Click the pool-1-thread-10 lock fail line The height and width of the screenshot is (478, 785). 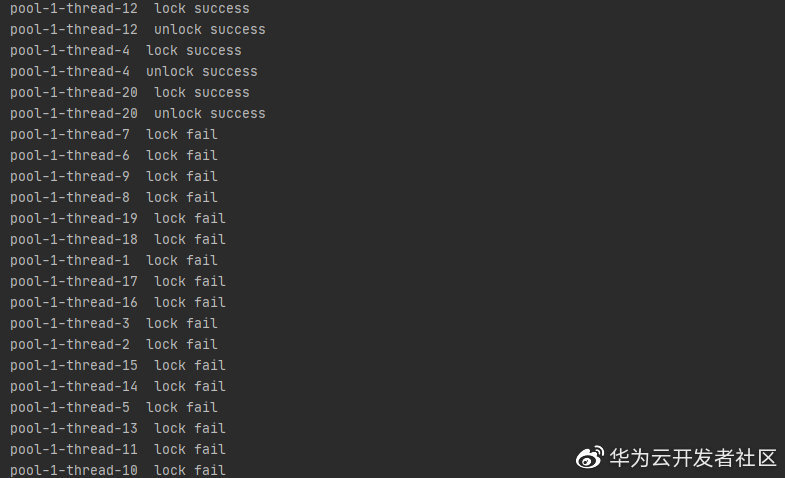[118, 470]
